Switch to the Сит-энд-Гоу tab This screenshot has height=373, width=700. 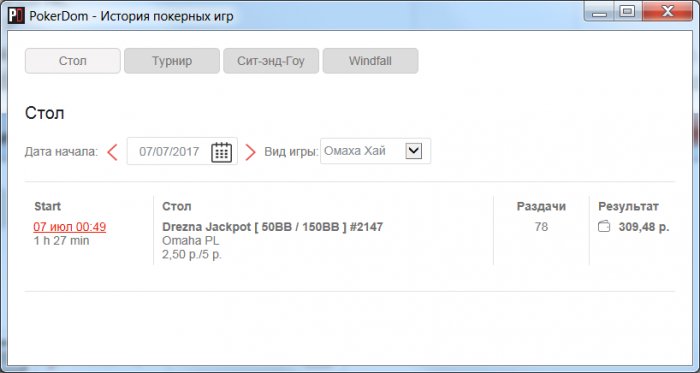tap(271, 61)
